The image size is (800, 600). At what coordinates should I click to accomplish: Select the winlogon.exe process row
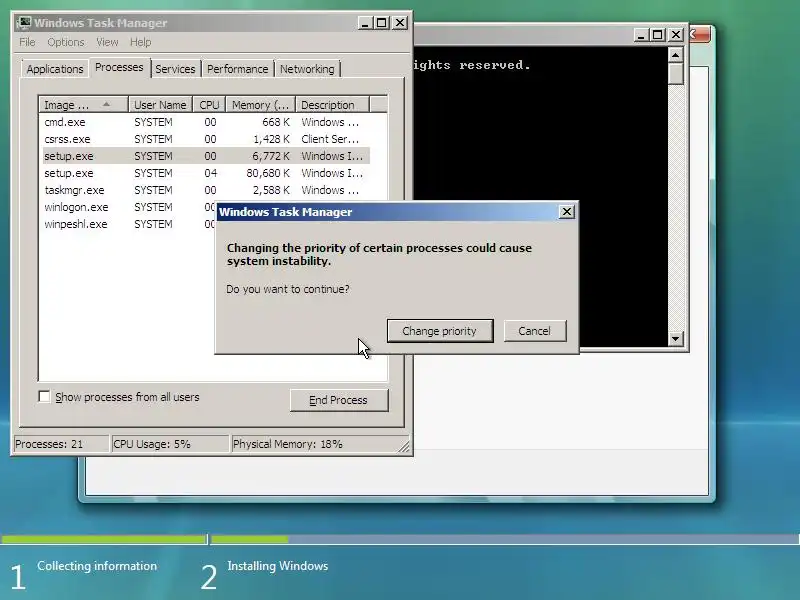click(x=128, y=207)
